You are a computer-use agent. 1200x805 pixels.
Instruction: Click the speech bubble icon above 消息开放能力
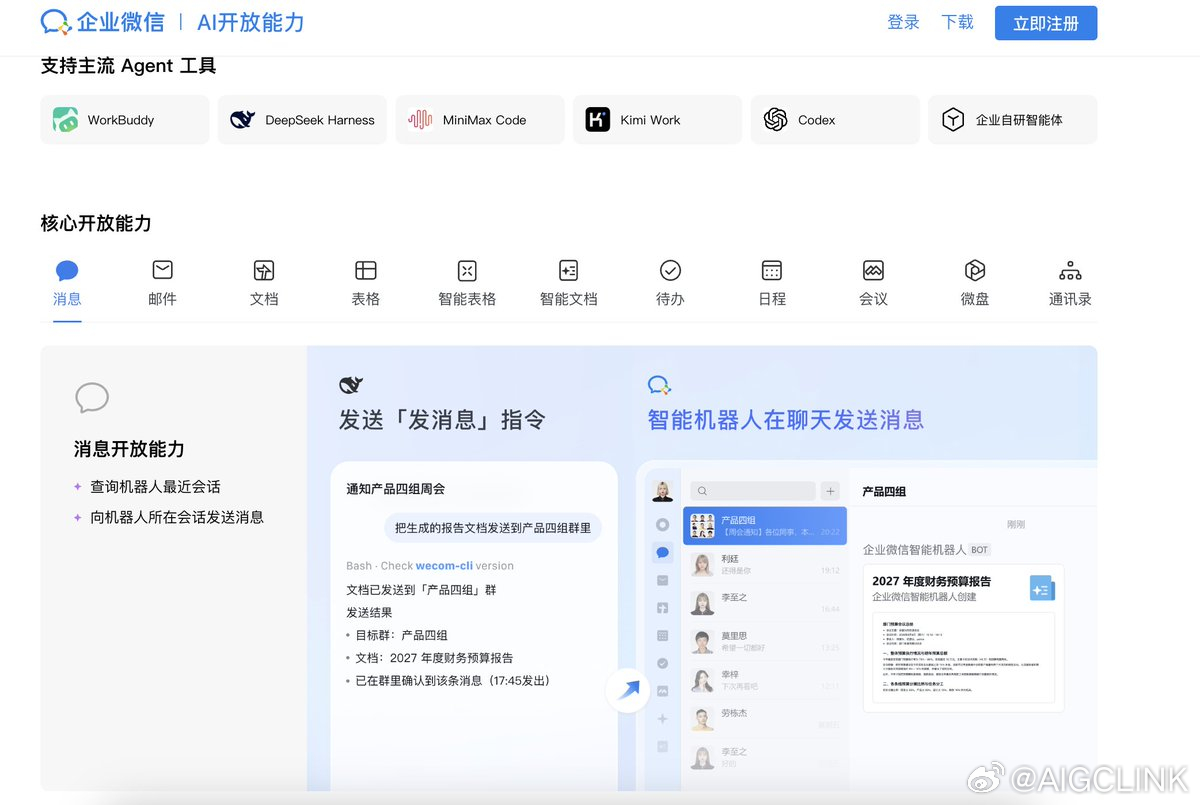(92, 398)
